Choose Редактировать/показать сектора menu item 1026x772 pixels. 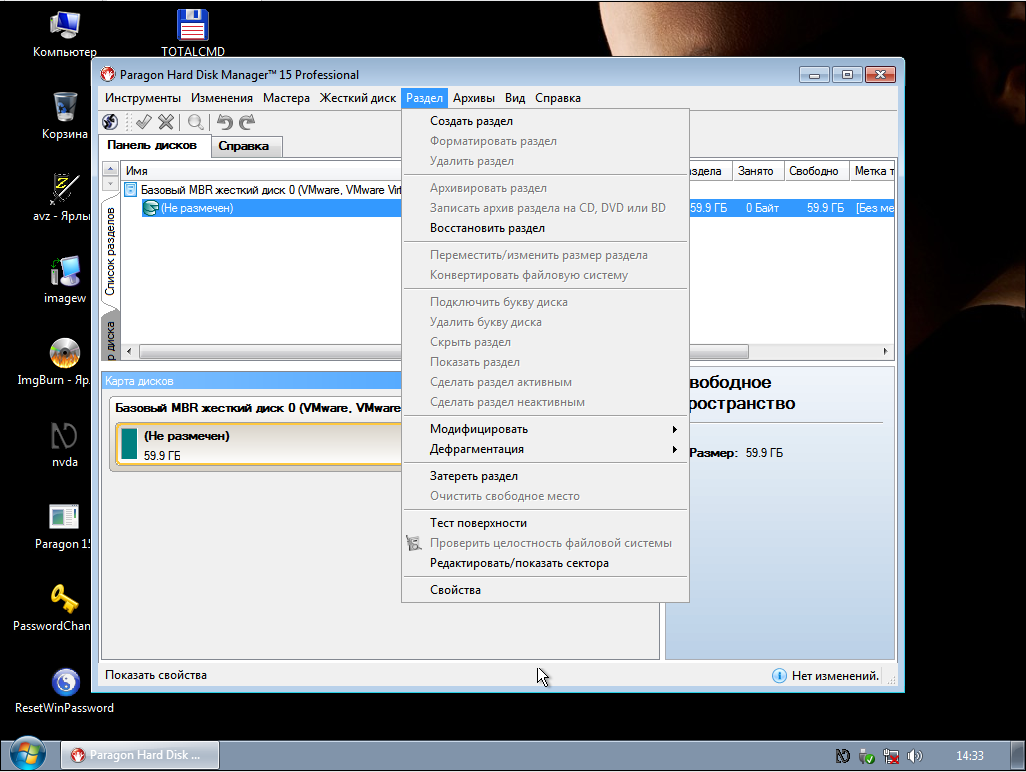pos(545,563)
